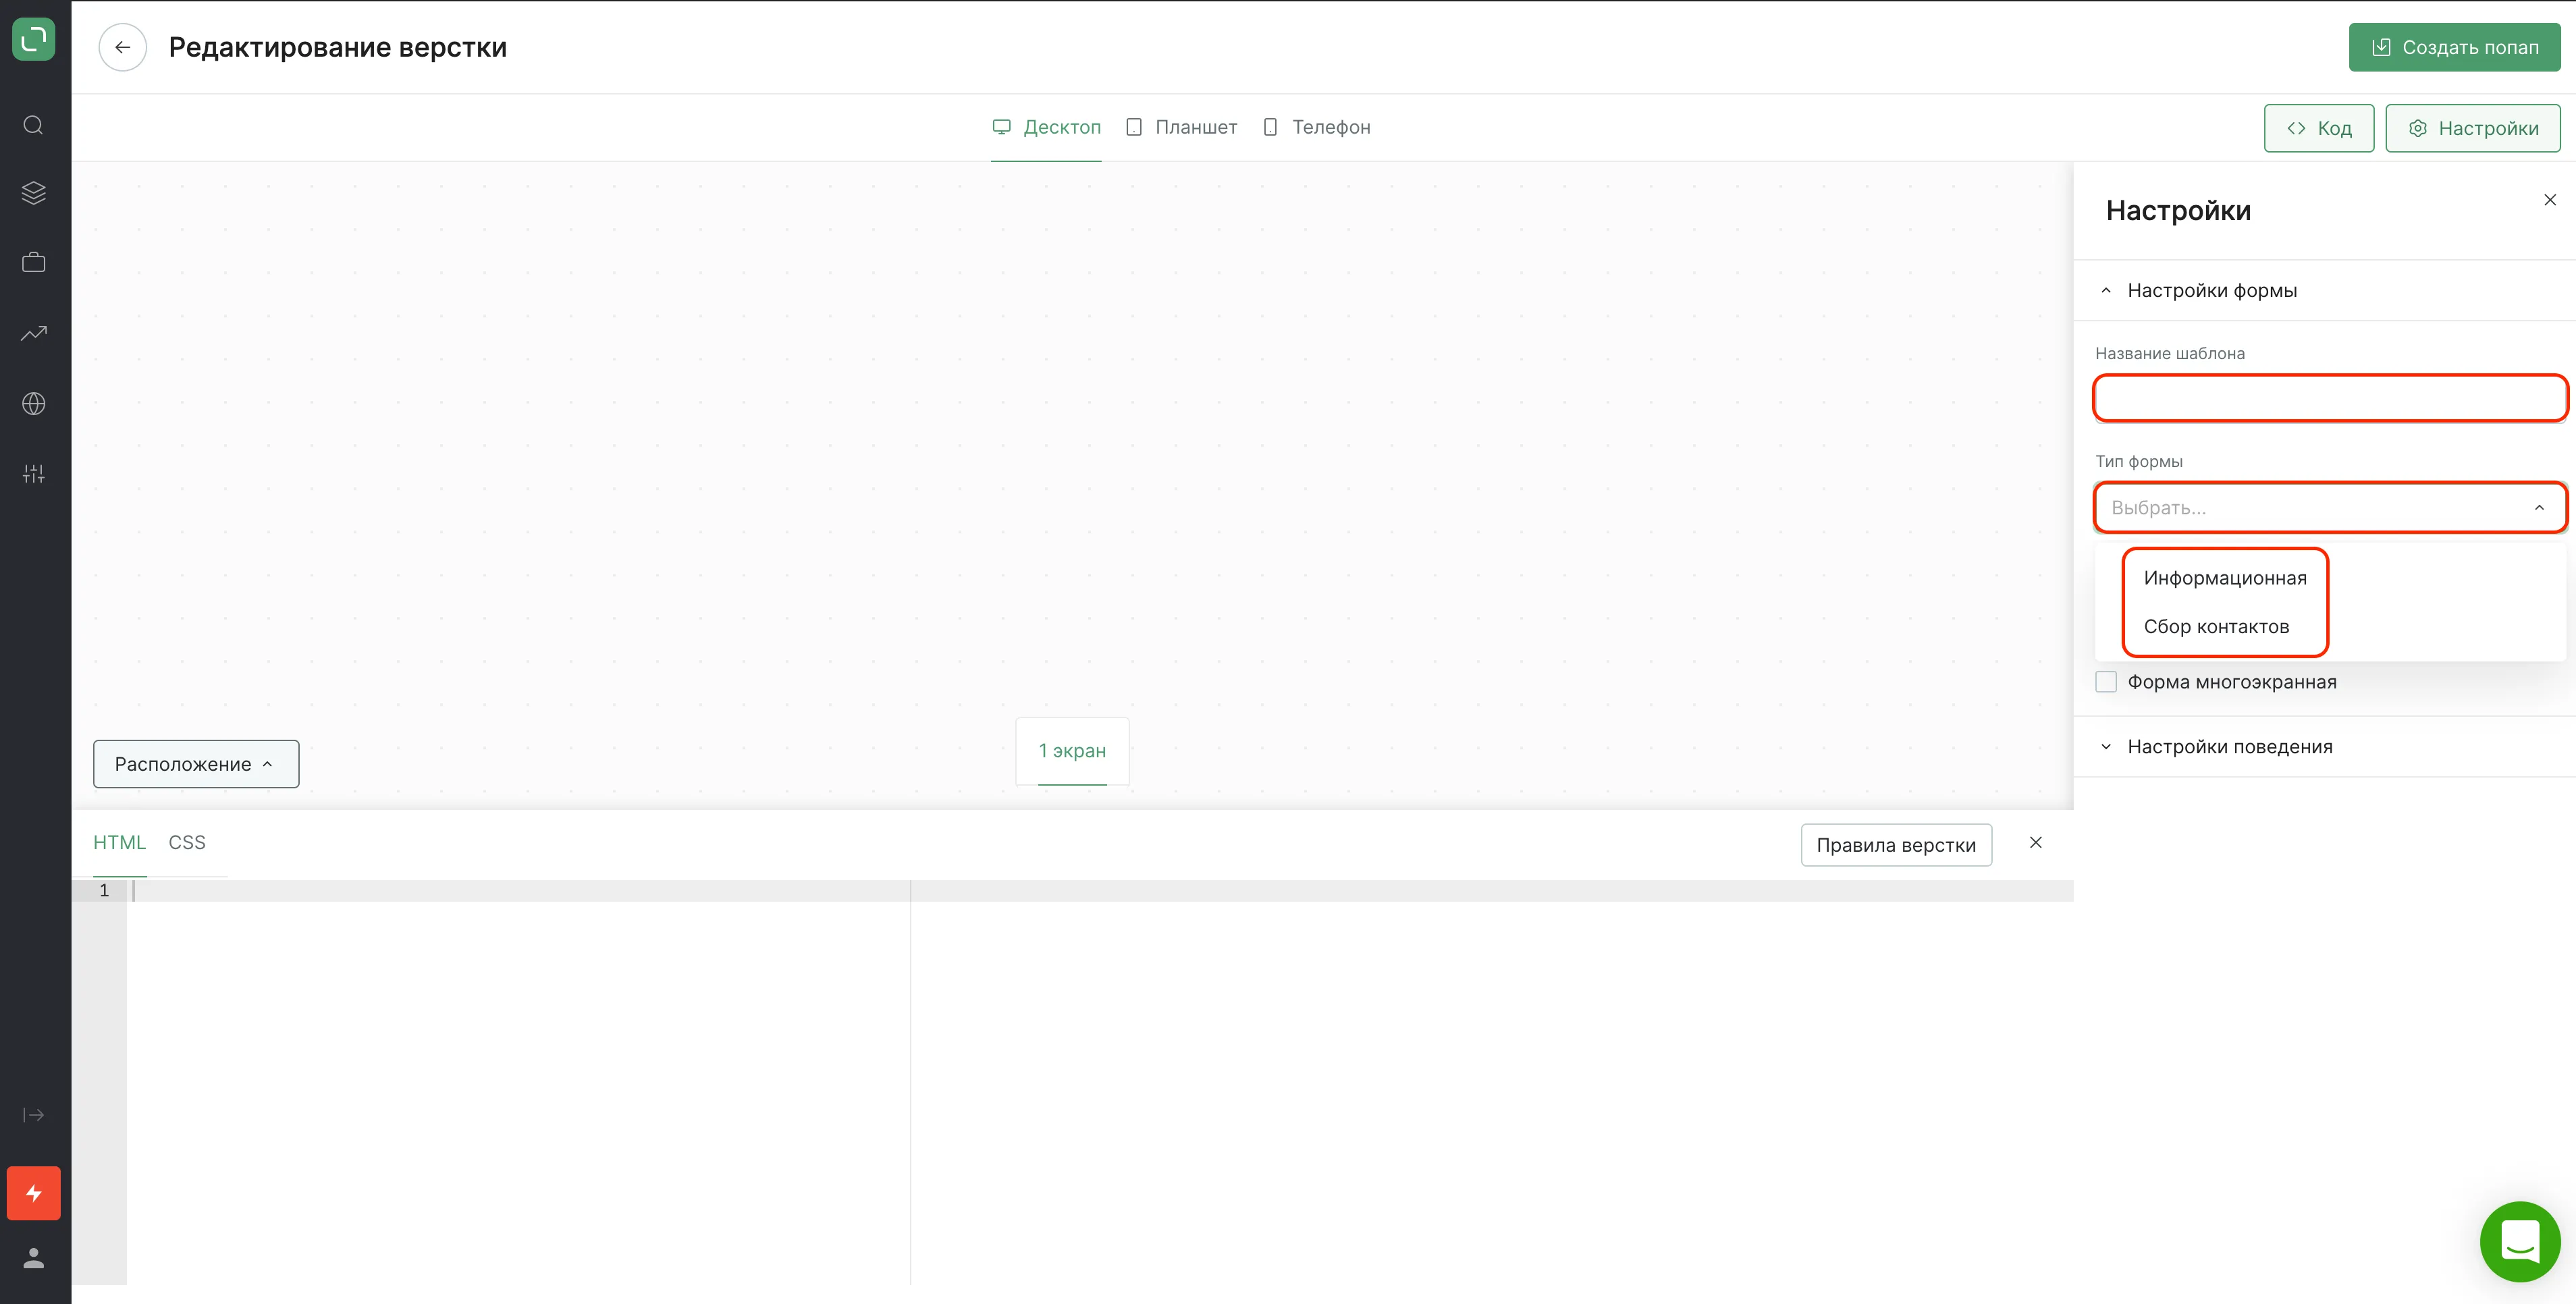The height and width of the screenshot is (1304, 2576).
Task: Open analytics trend chart icon
Action: point(34,333)
